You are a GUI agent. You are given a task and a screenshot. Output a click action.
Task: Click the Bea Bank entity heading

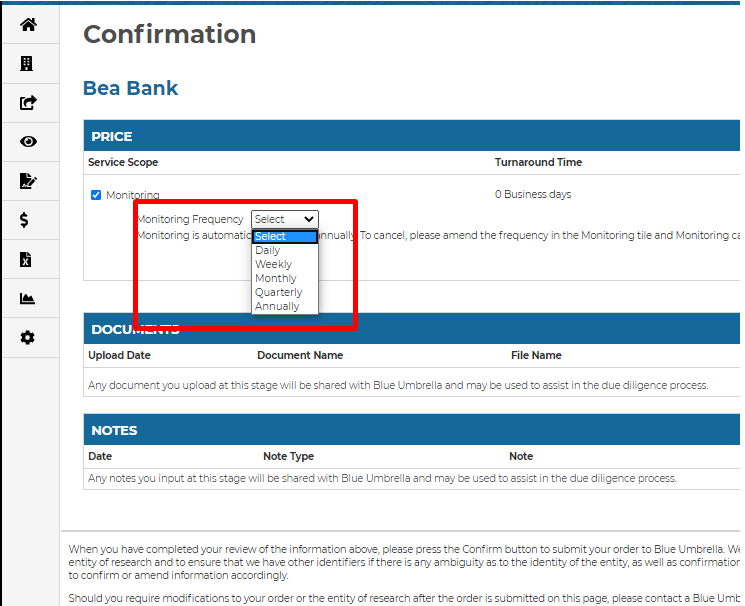pos(130,88)
